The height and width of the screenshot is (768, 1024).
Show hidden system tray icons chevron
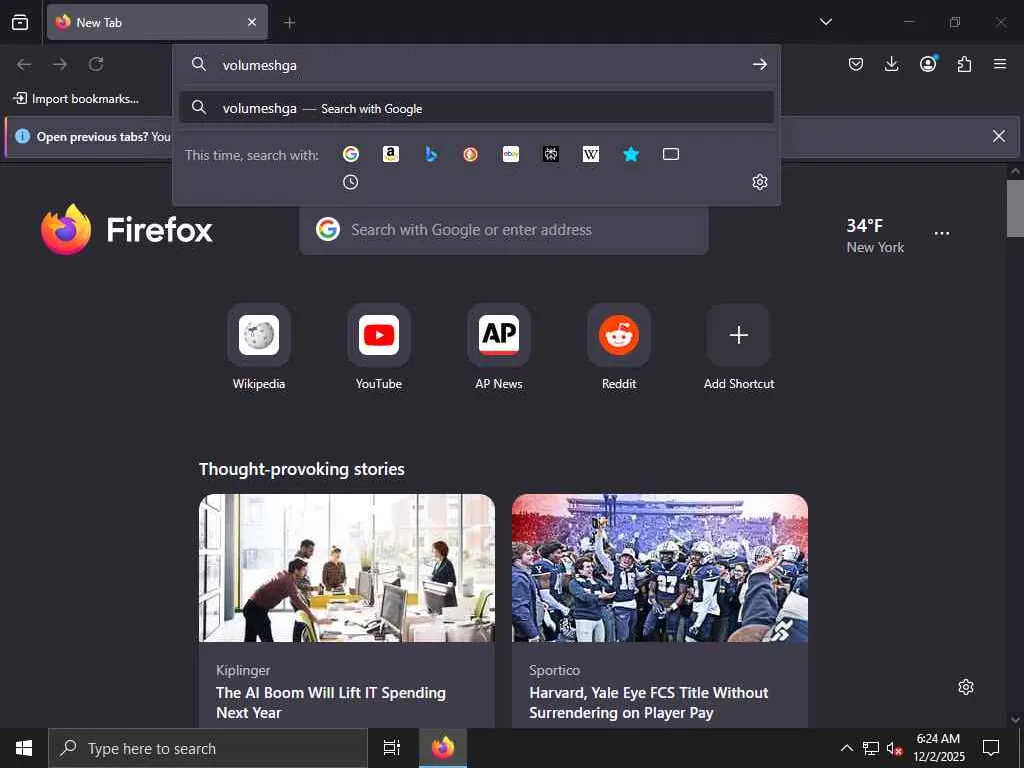click(x=846, y=748)
